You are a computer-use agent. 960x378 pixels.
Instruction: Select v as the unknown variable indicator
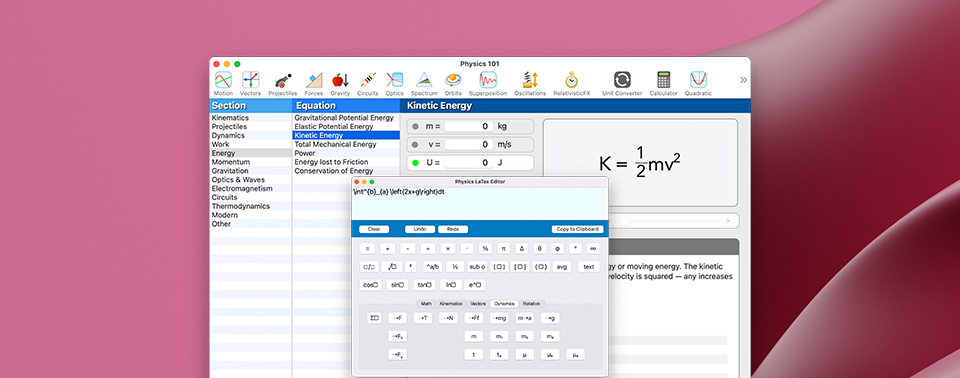[415, 145]
